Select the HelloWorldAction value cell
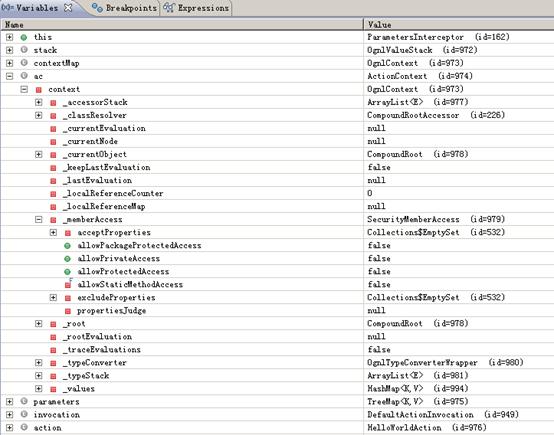This screenshot has height=435, width=554. [459, 428]
